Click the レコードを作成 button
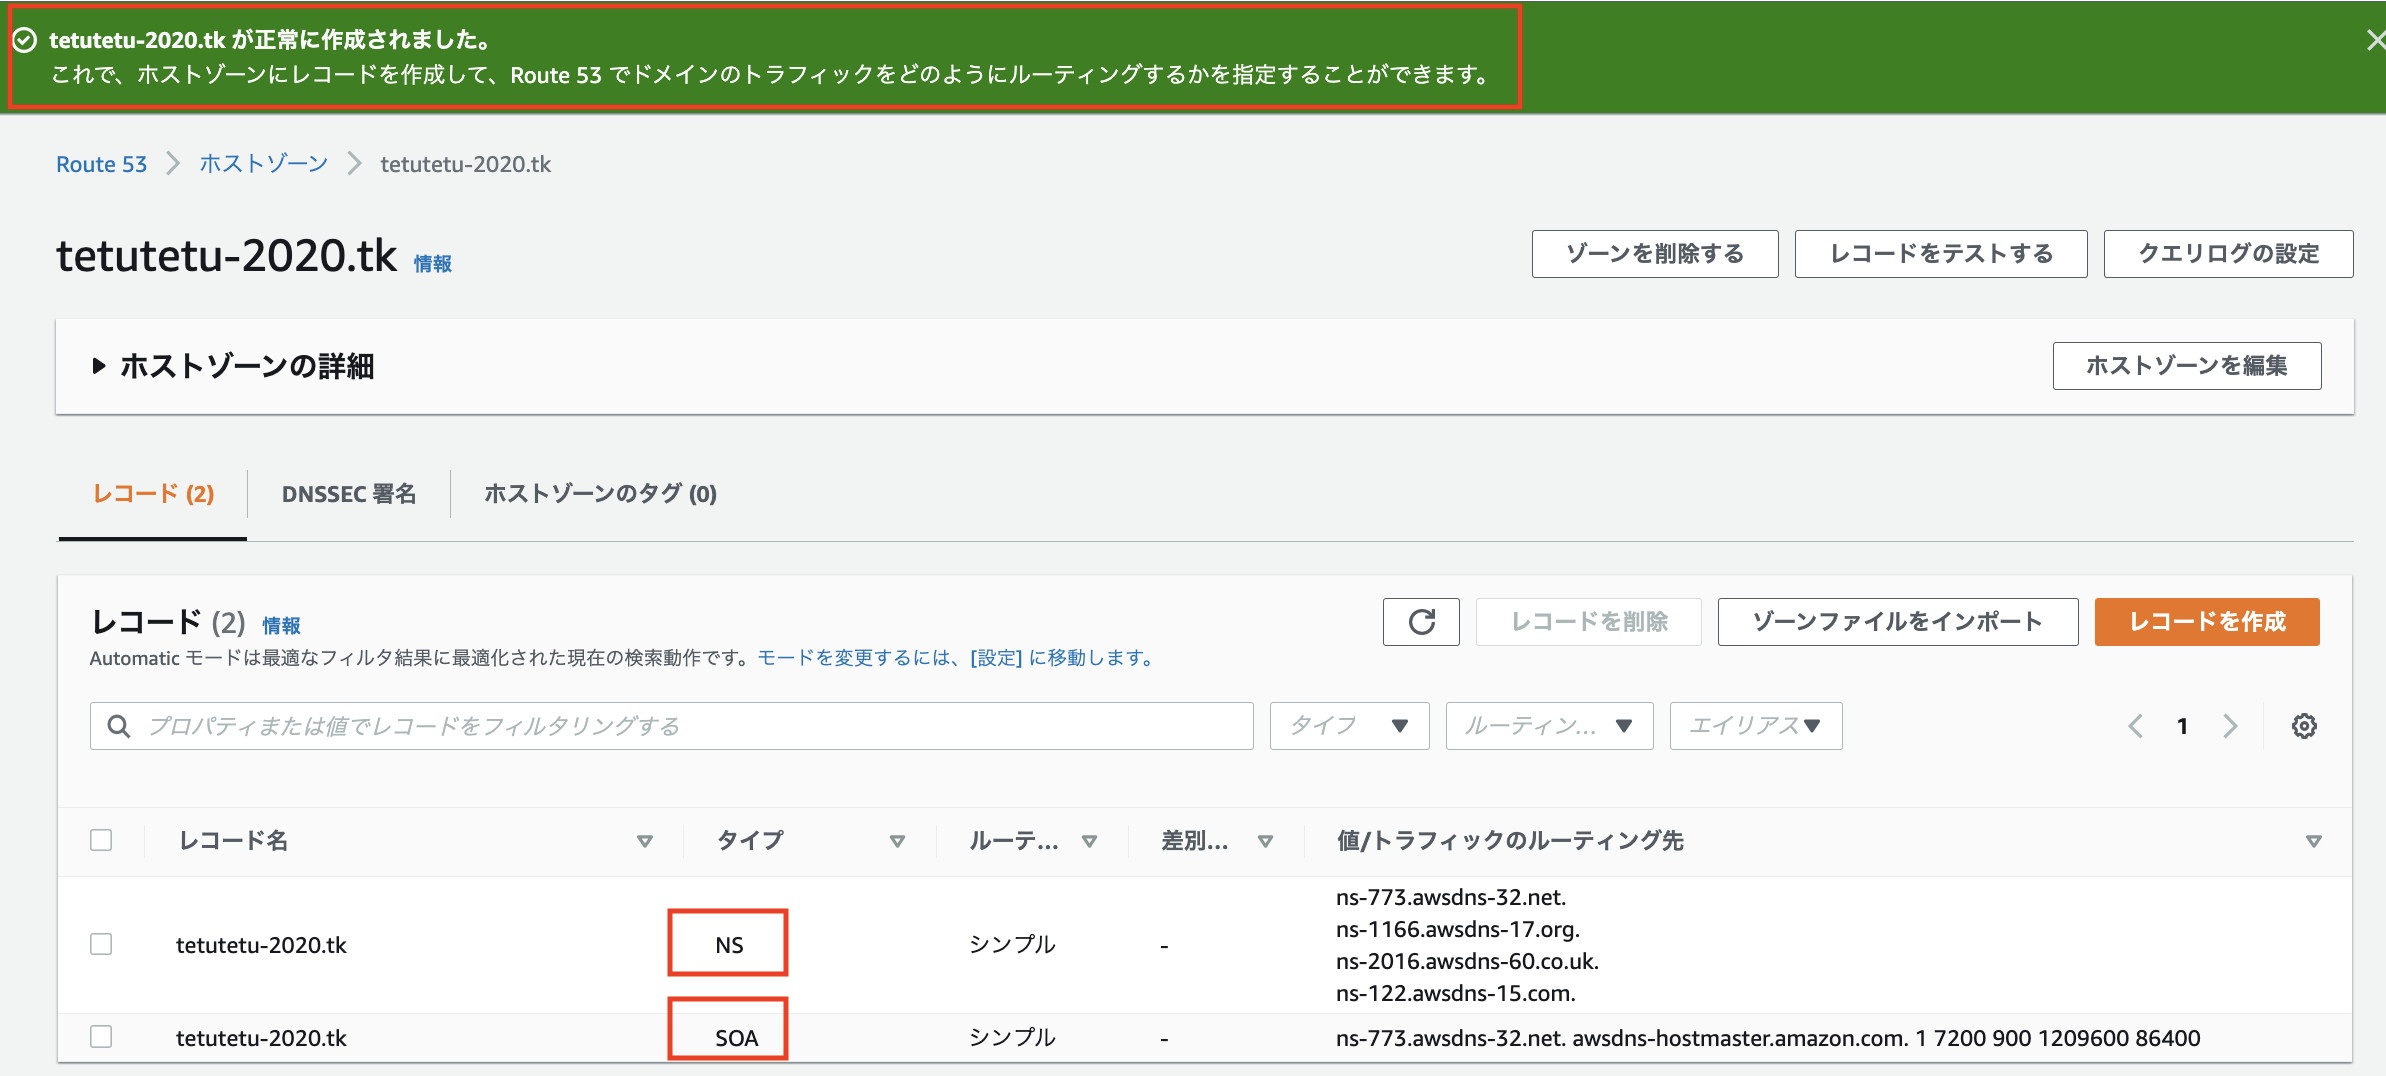2386x1076 pixels. 2207,622
